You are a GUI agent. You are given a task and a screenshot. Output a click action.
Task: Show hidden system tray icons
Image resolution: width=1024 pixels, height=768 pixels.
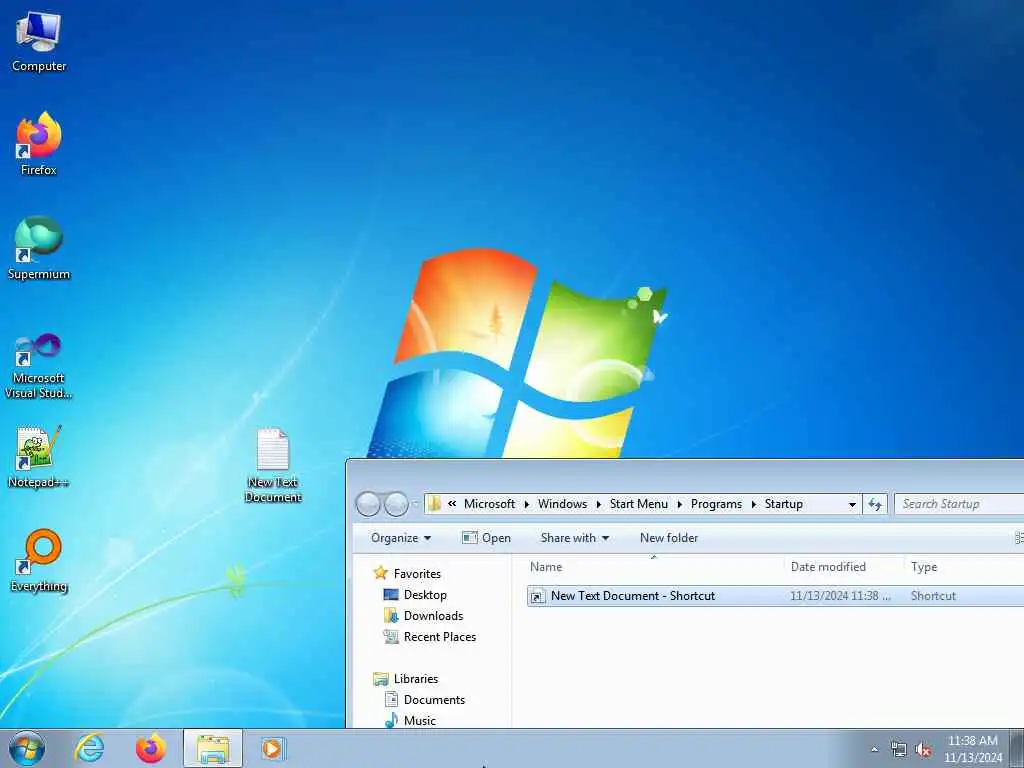(x=875, y=750)
